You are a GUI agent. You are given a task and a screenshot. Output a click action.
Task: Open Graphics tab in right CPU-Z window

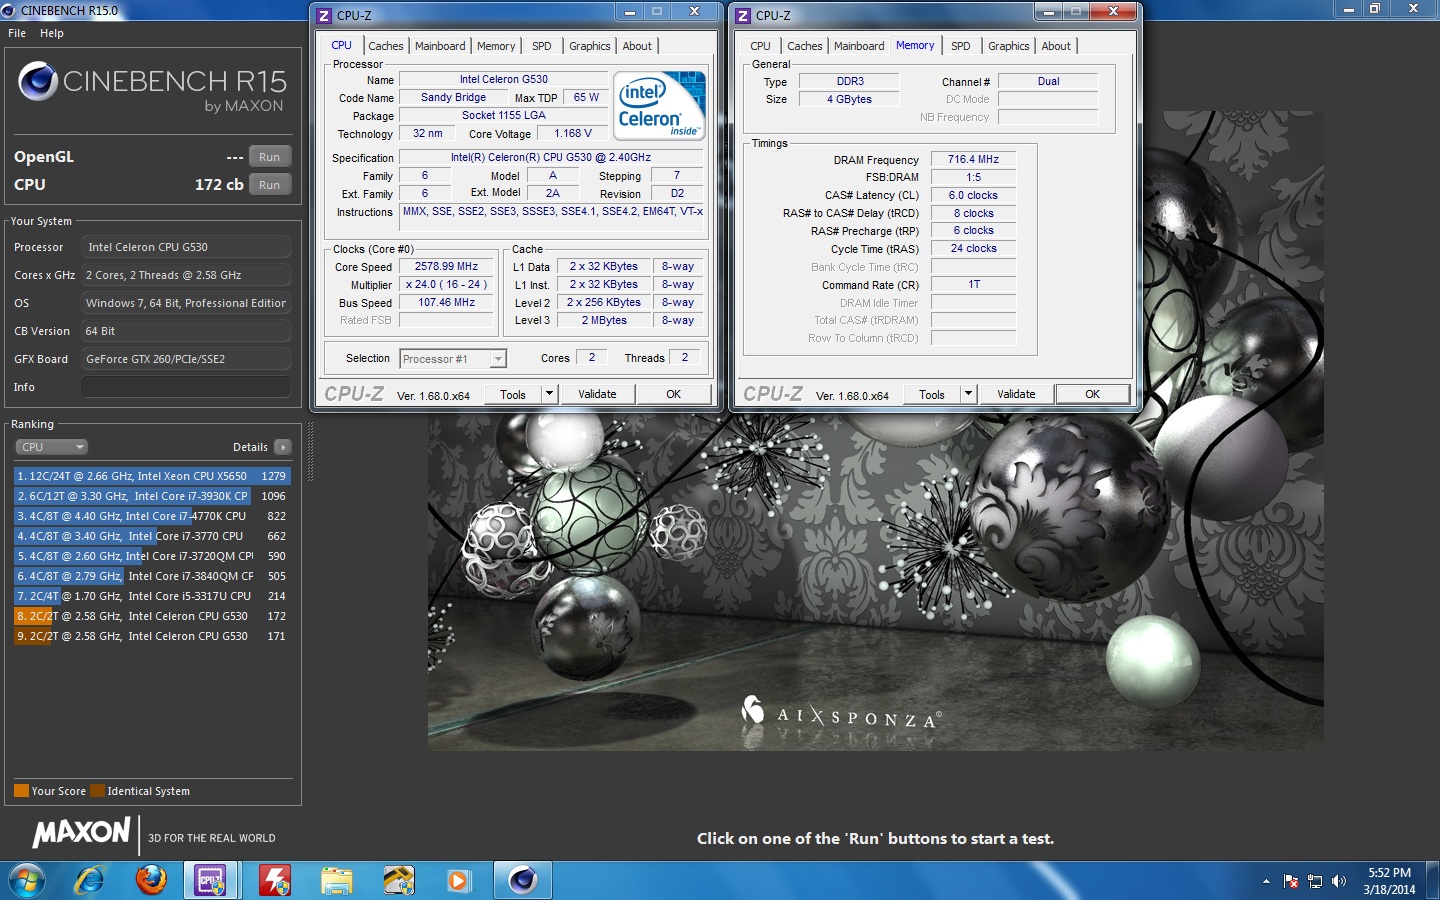(x=1009, y=46)
